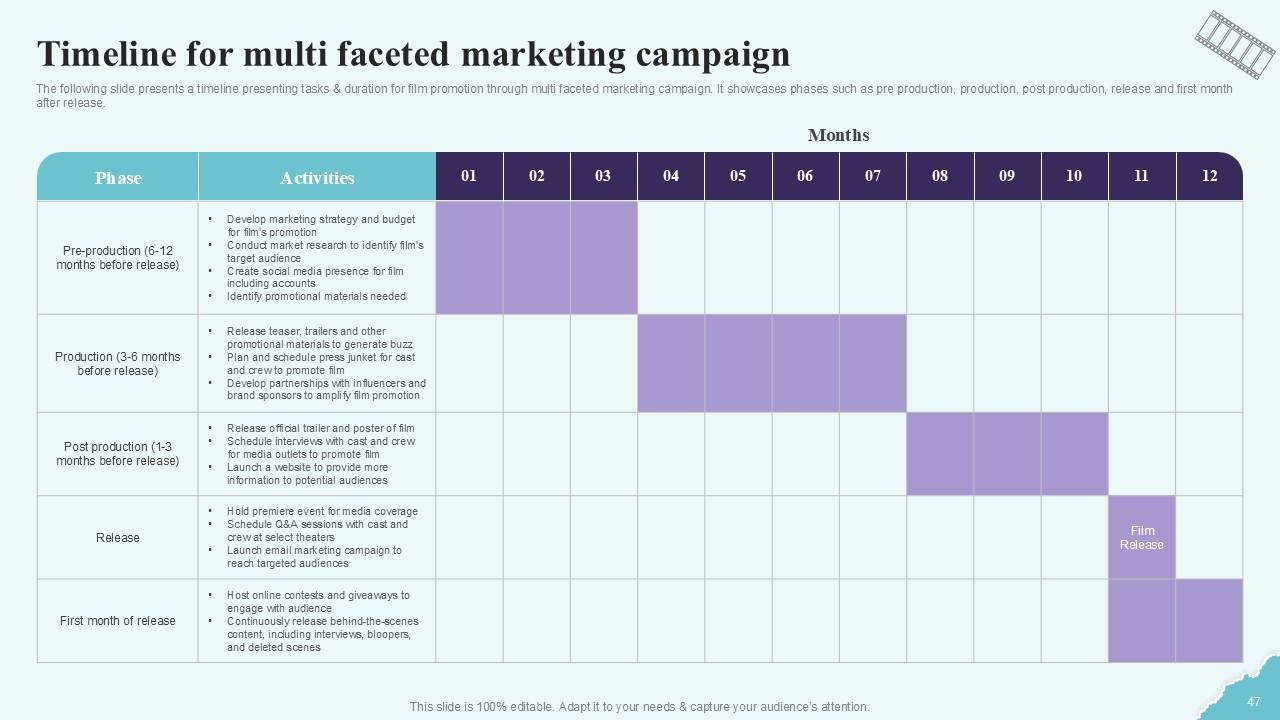
Task: Select month 04 header cell
Action: [x=671, y=176]
